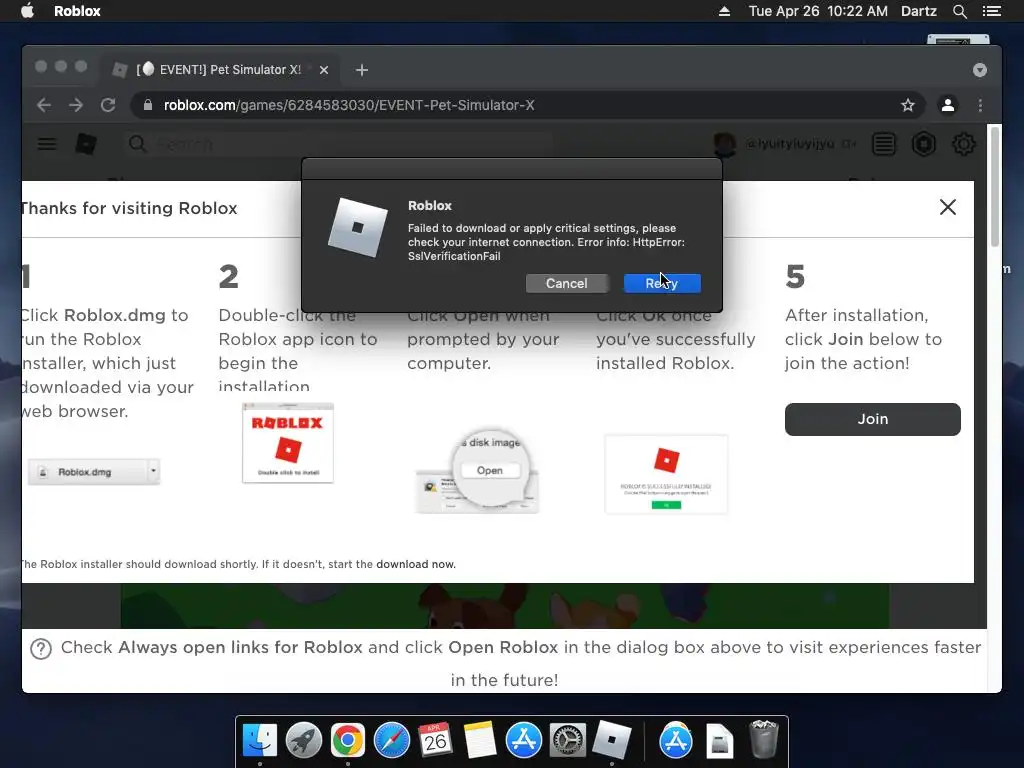This screenshot has width=1024, height=768.
Task: Go back to the previous page in Chrome
Action: point(44,105)
